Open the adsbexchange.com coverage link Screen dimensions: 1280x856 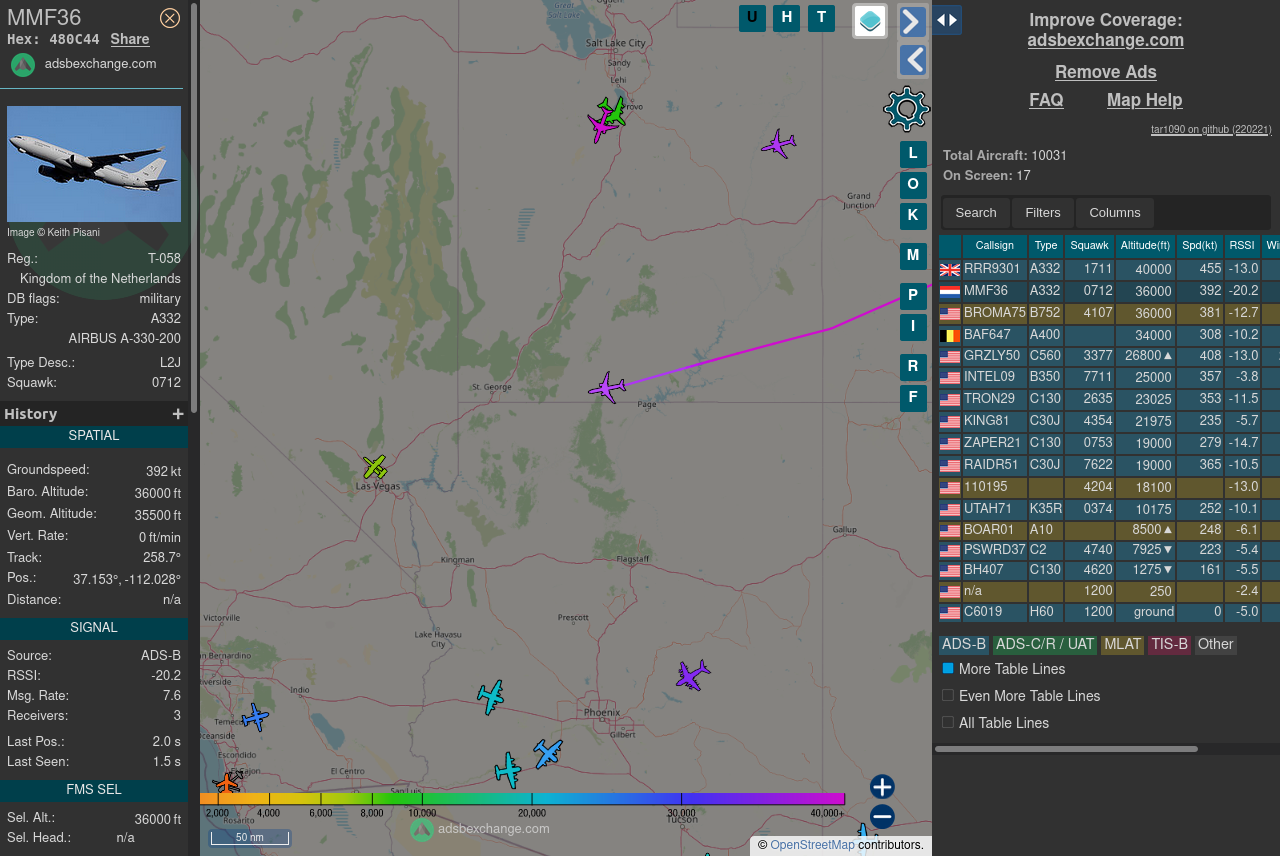pos(1106,40)
